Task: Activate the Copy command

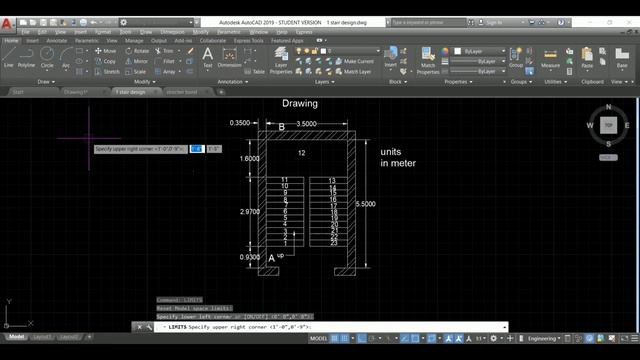Action: tap(105, 61)
